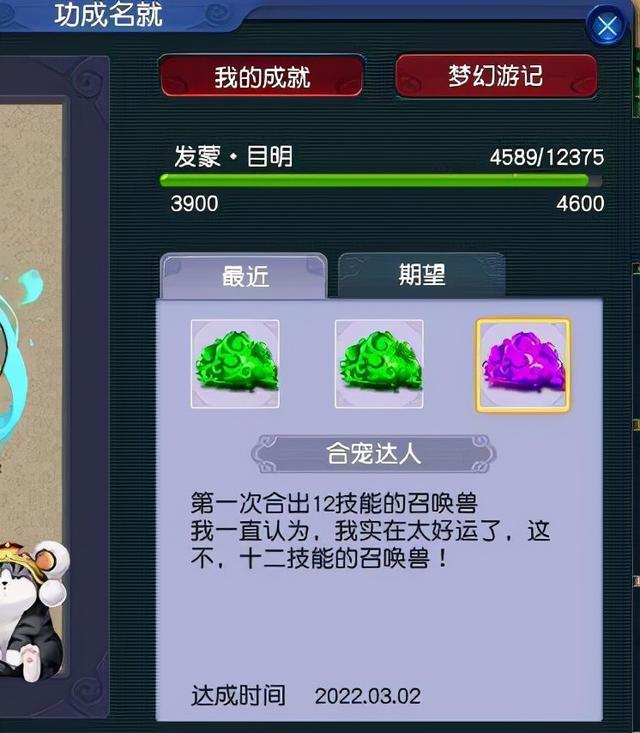
Task: Click the 4589/12375 points counter
Action: point(547,157)
